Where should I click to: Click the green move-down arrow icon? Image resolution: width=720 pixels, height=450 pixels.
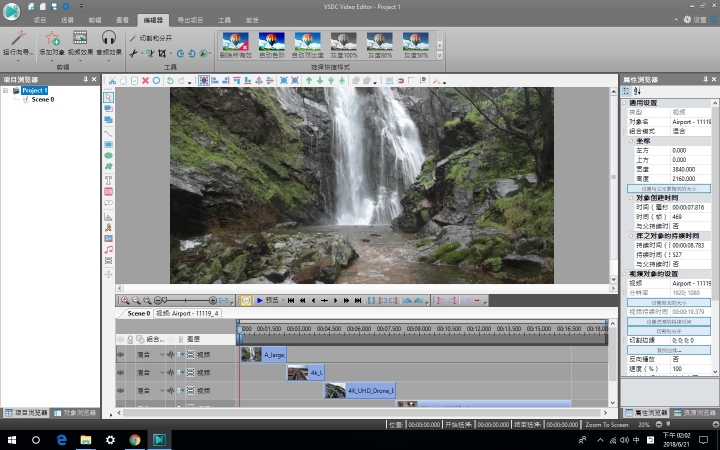(x=320, y=81)
